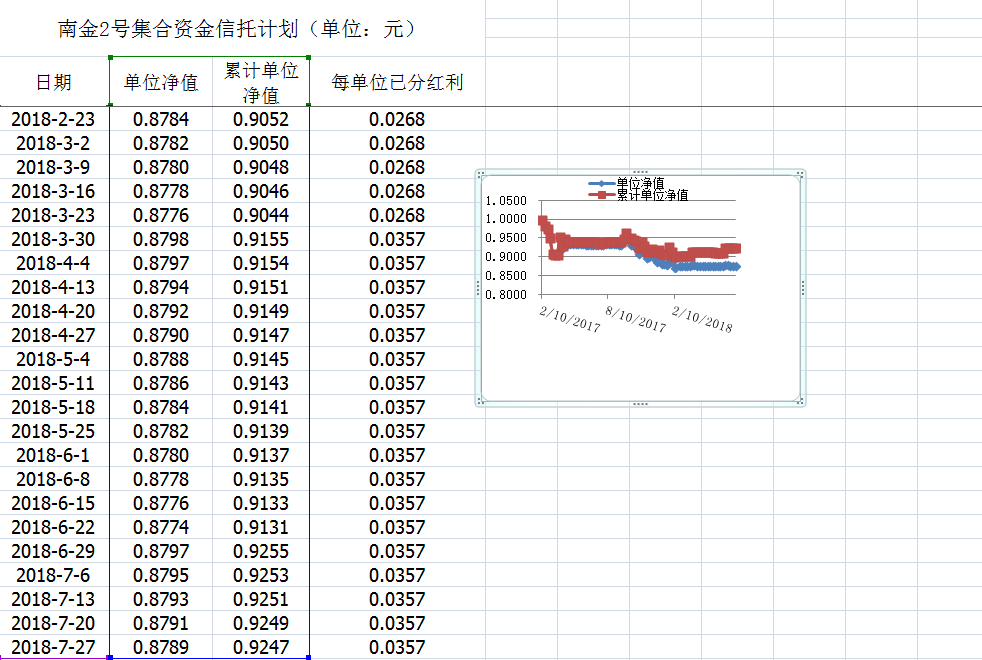Click the 1.0500 label on the vertical axis

505,201
